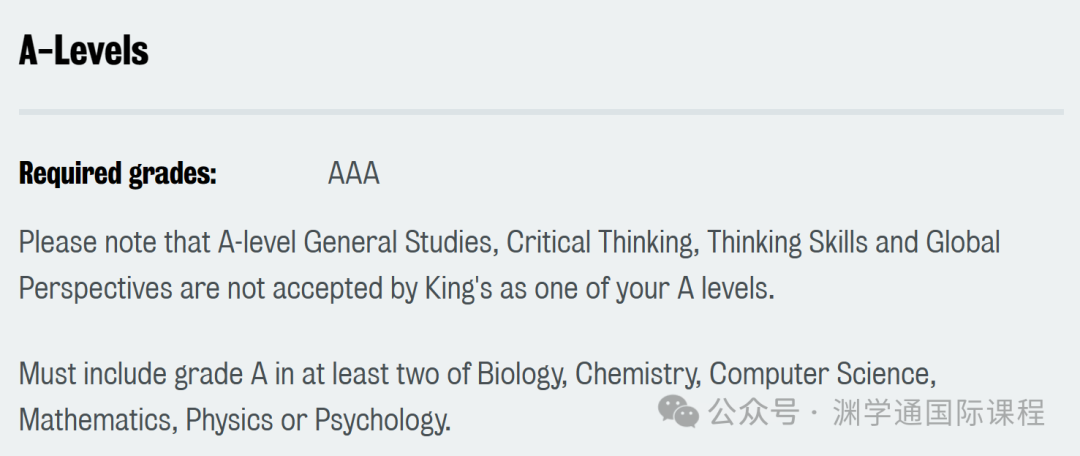The width and height of the screenshot is (1080, 456).
Task: Select the AAA grade text
Action: pos(353,174)
